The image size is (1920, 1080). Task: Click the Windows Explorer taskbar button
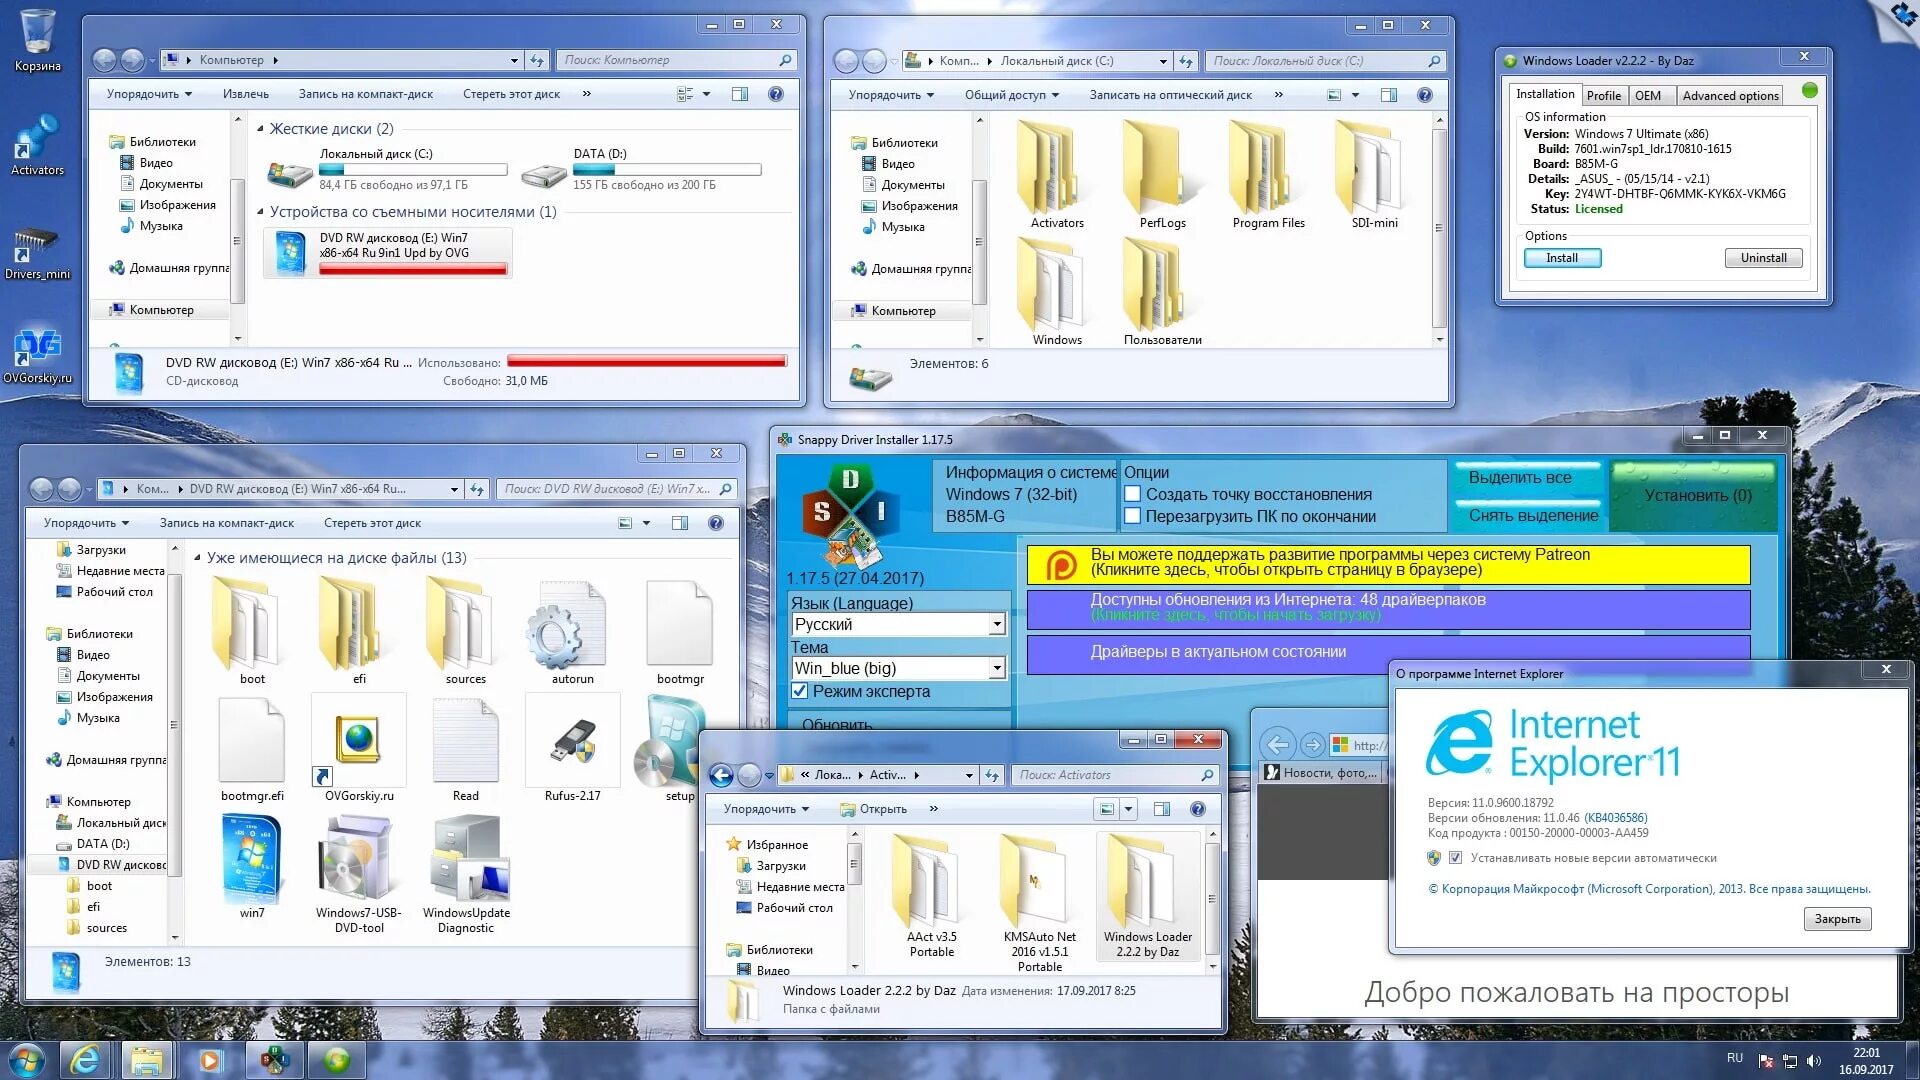pyautogui.click(x=147, y=1059)
